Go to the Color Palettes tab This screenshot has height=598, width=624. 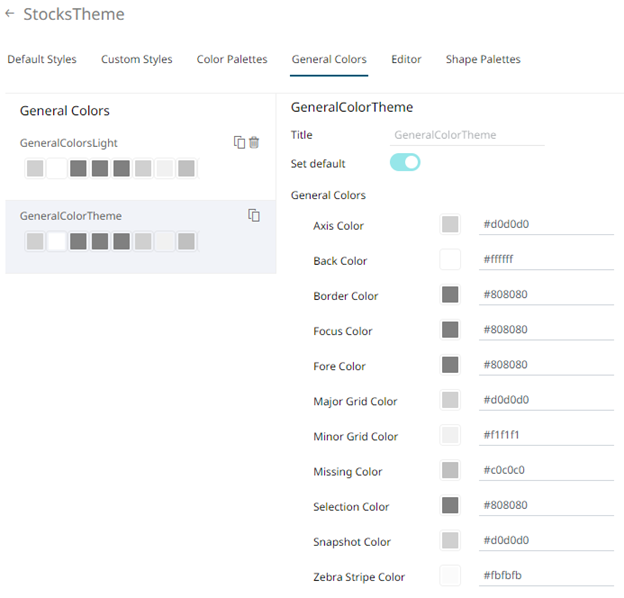[232, 60]
